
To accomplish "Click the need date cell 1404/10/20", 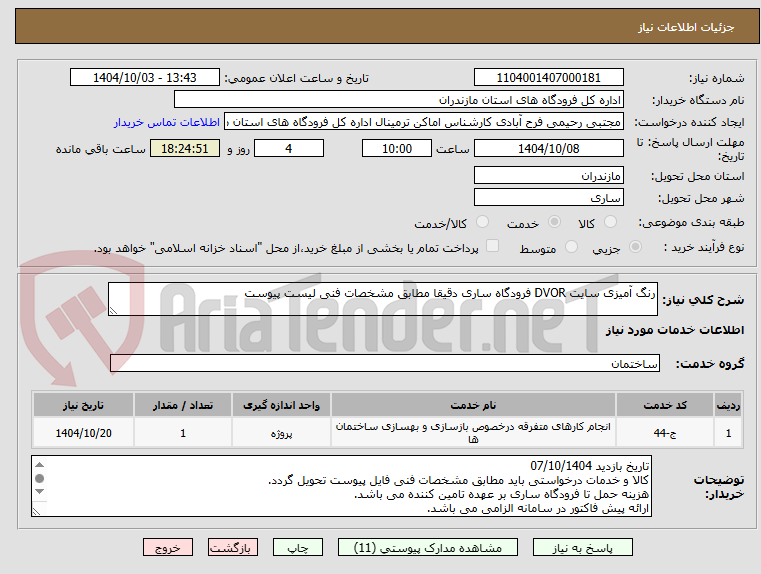I will click(x=83, y=433).
